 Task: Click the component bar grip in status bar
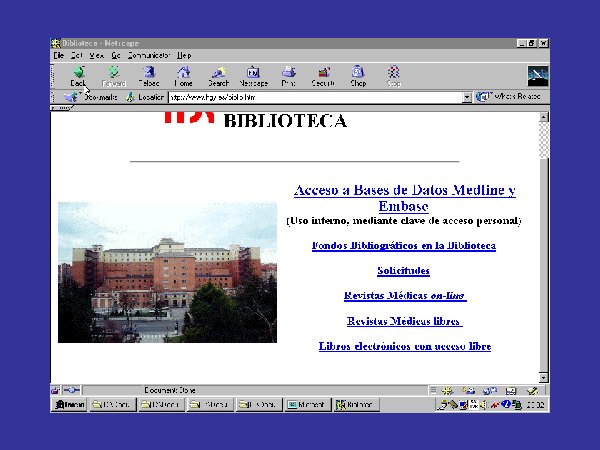tap(433, 390)
